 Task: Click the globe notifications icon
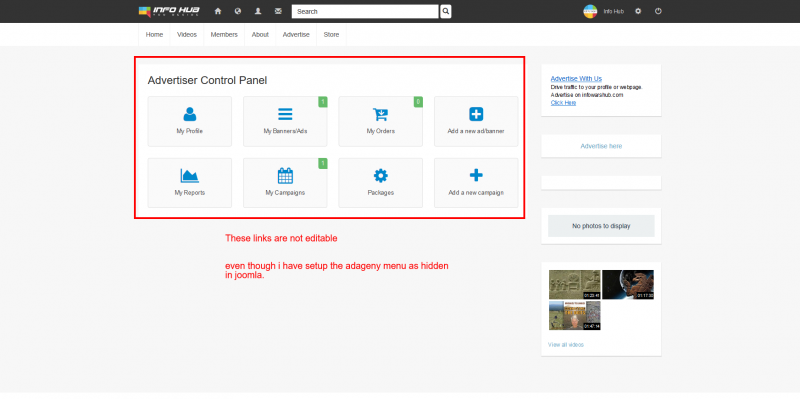point(238,11)
